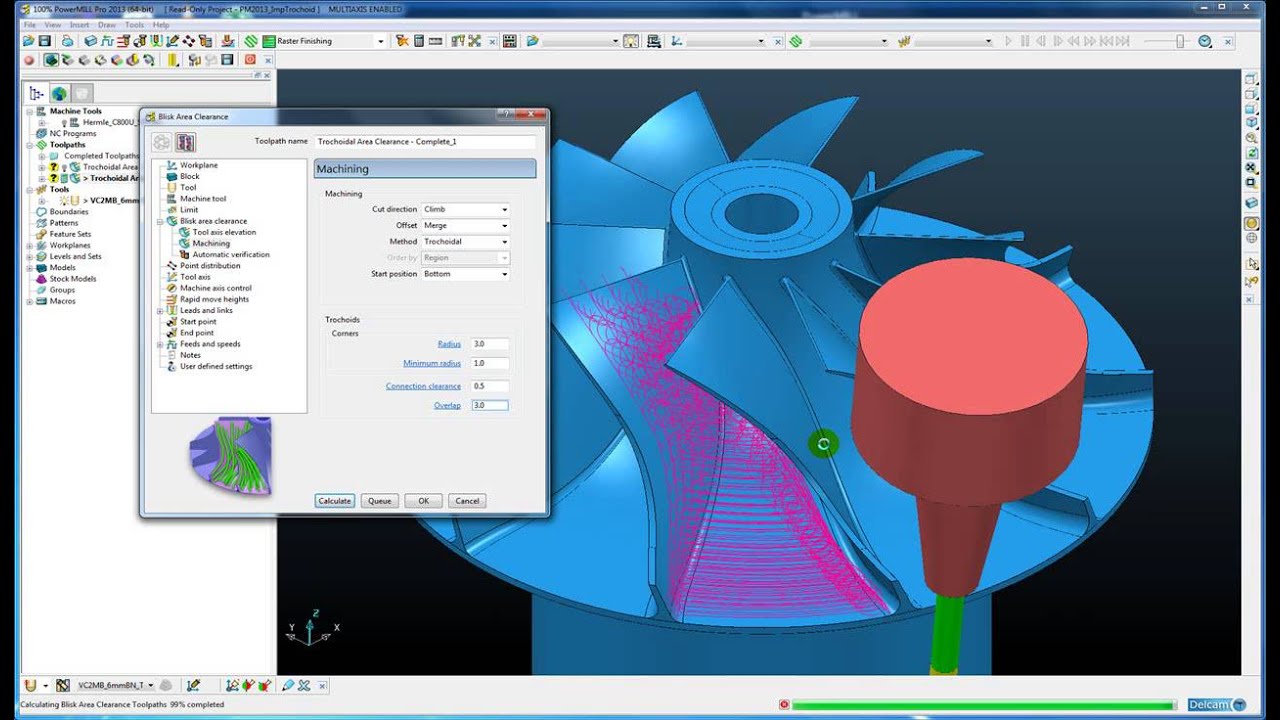The width and height of the screenshot is (1280, 720).
Task: Open the Help menu
Action: tap(161, 24)
